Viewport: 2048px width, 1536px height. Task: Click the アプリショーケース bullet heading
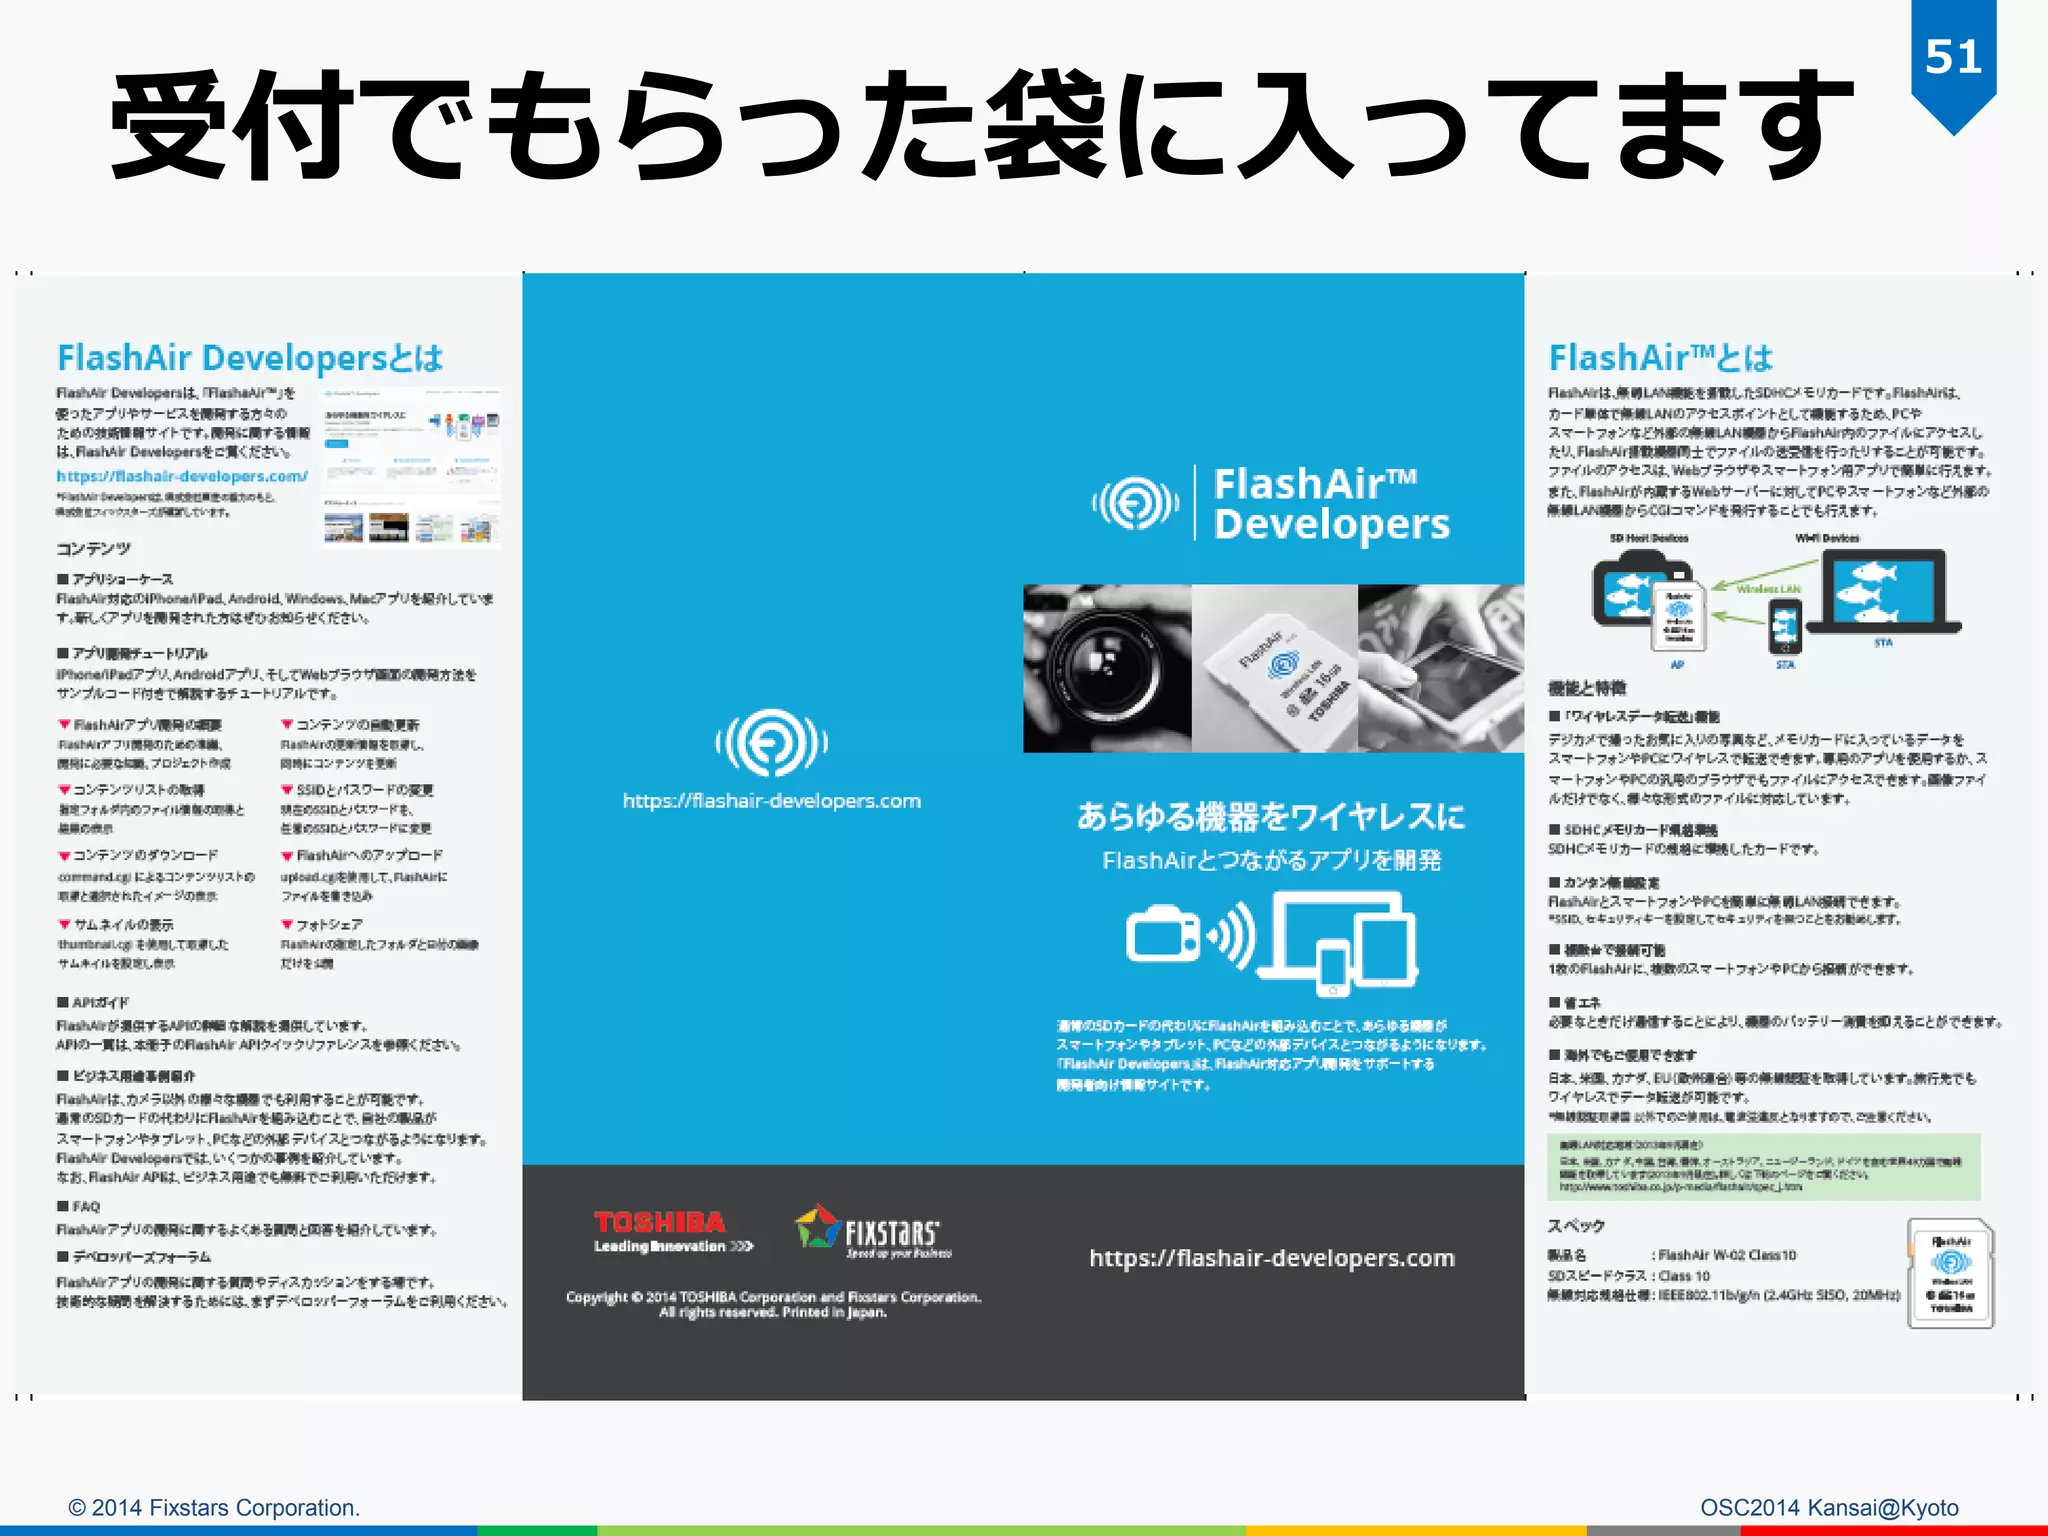point(115,579)
